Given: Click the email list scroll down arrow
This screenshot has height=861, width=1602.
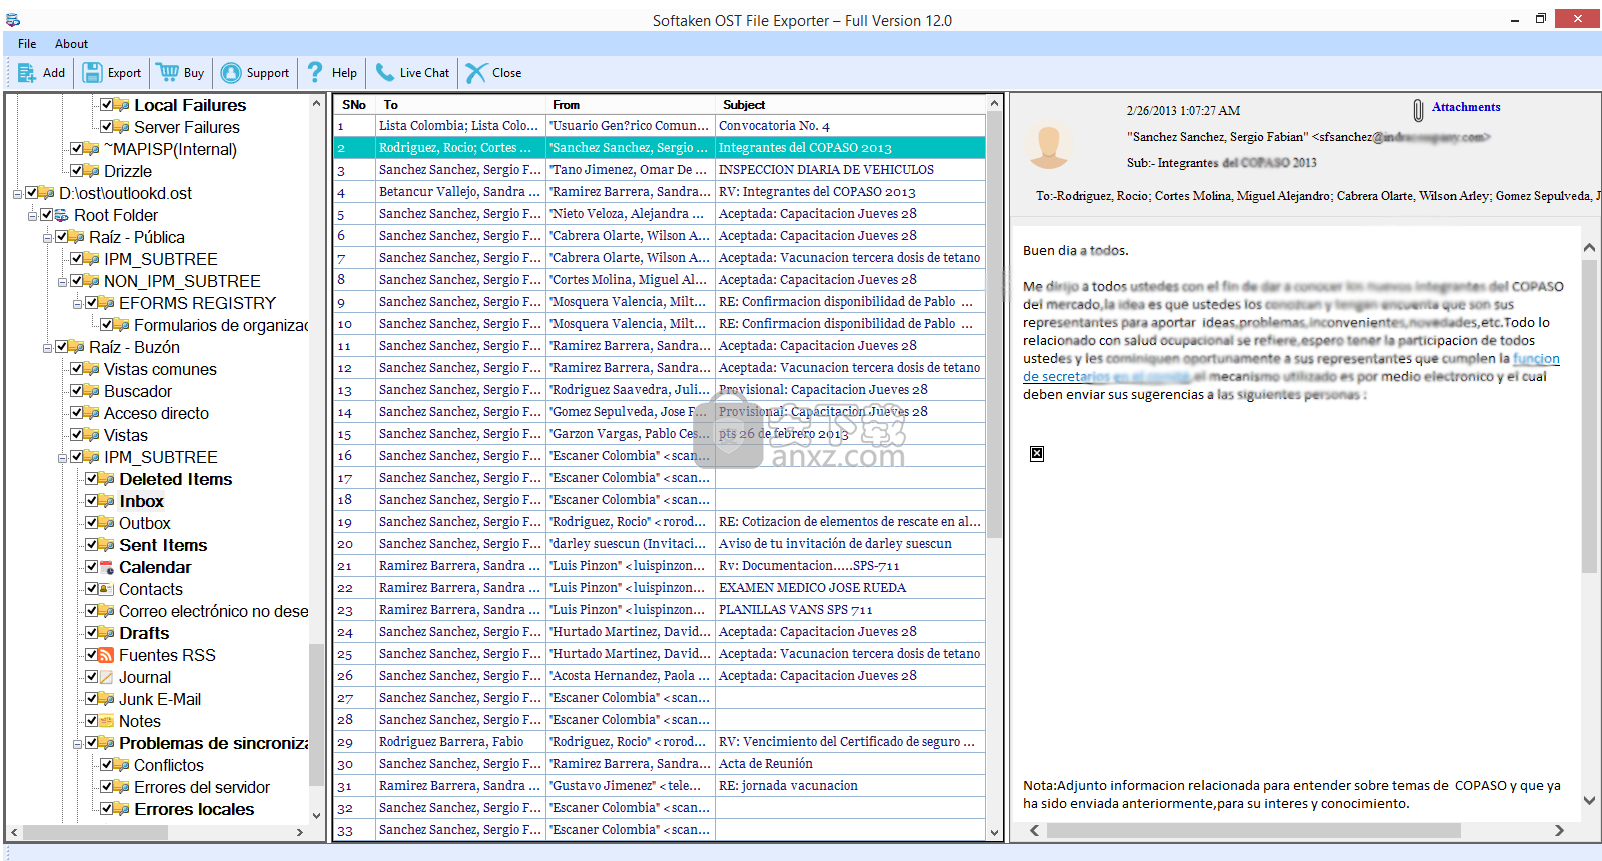Looking at the screenshot, I should click(994, 832).
